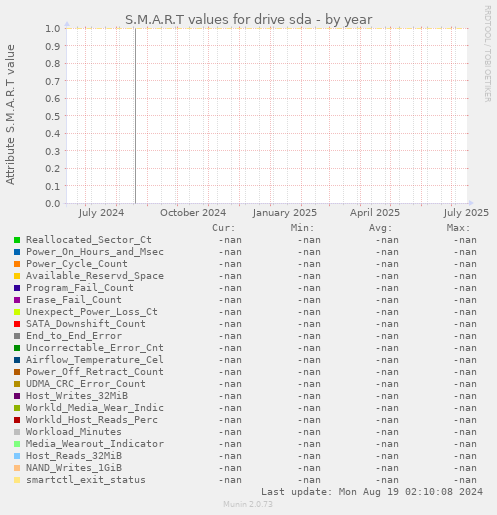Click the pale yellow smartctl_exit_status swatch
The image size is (497, 515).
[x=17, y=480]
